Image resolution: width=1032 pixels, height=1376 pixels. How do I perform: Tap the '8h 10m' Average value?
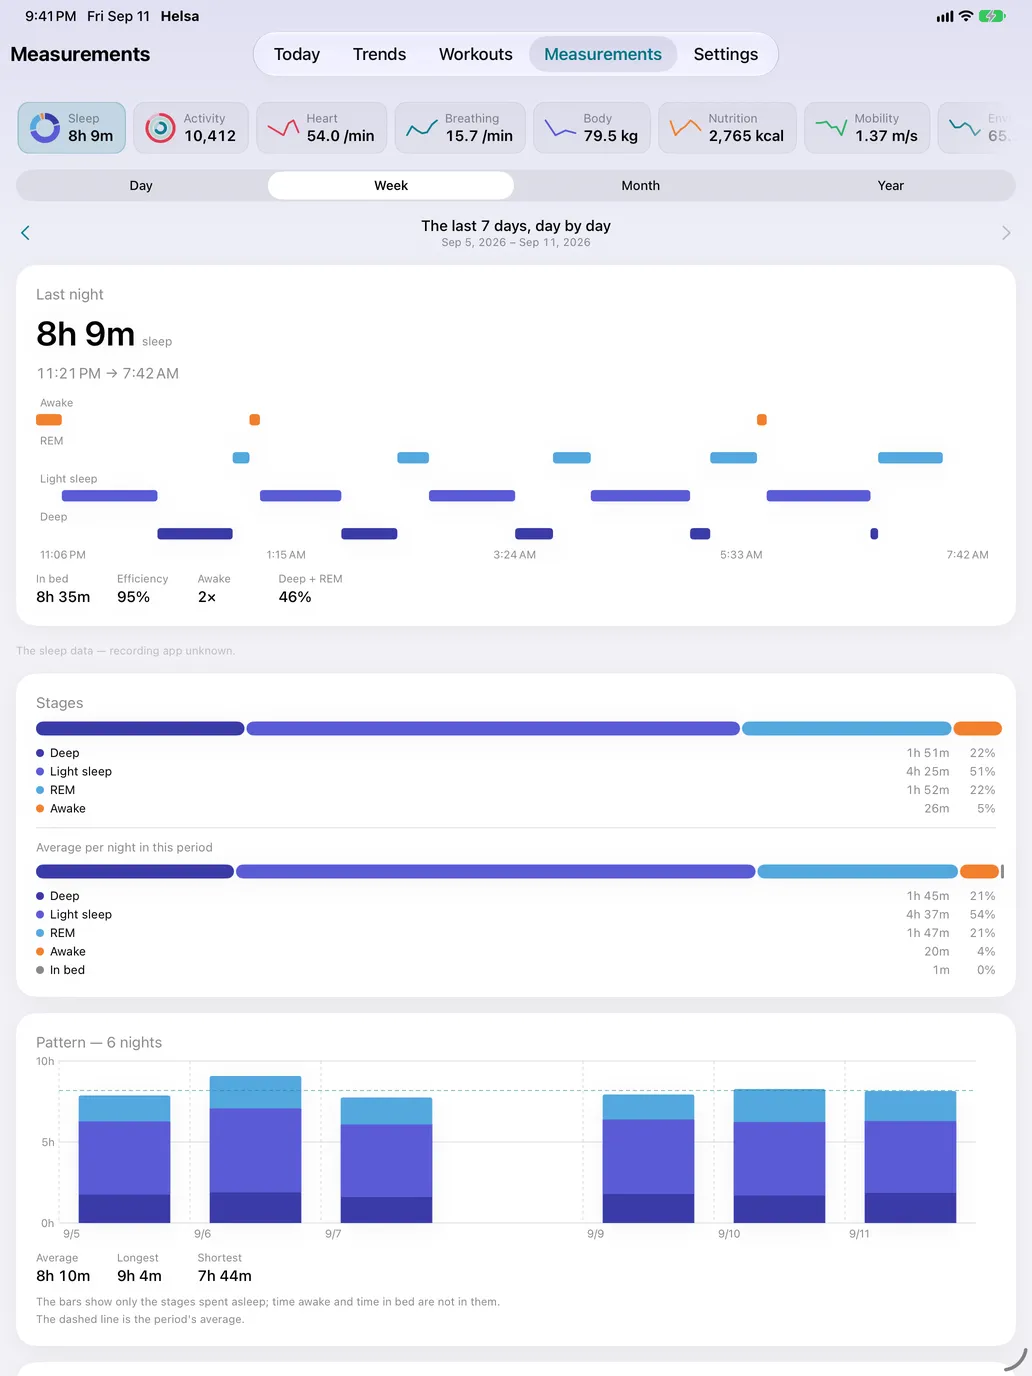pos(63,1276)
